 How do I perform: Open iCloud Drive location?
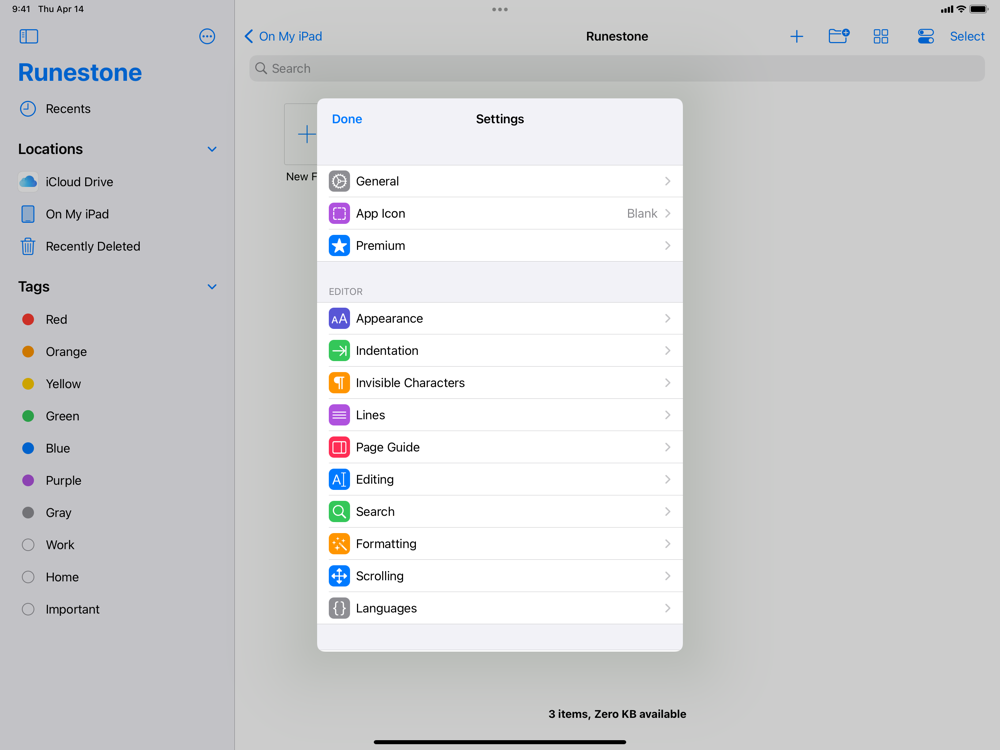(x=118, y=182)
